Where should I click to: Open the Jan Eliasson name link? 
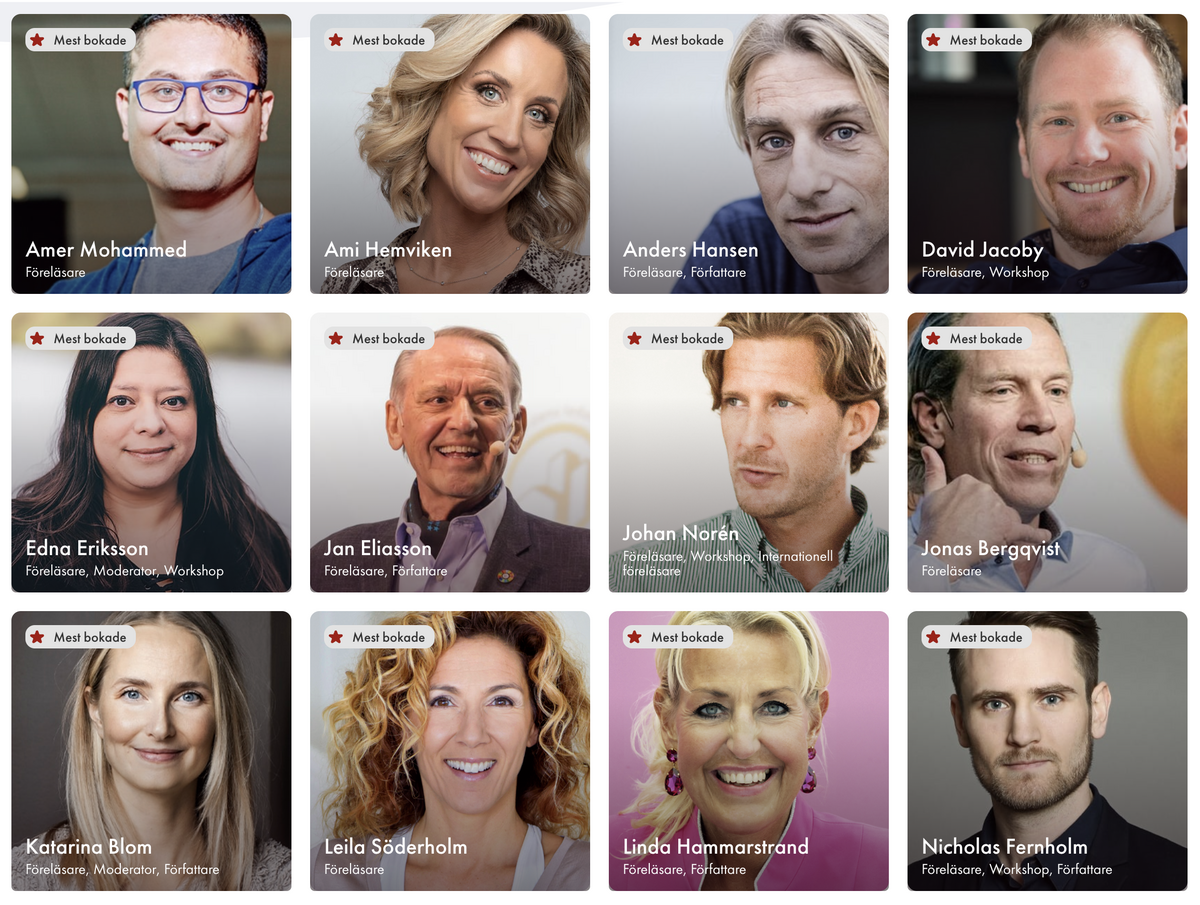378,548
